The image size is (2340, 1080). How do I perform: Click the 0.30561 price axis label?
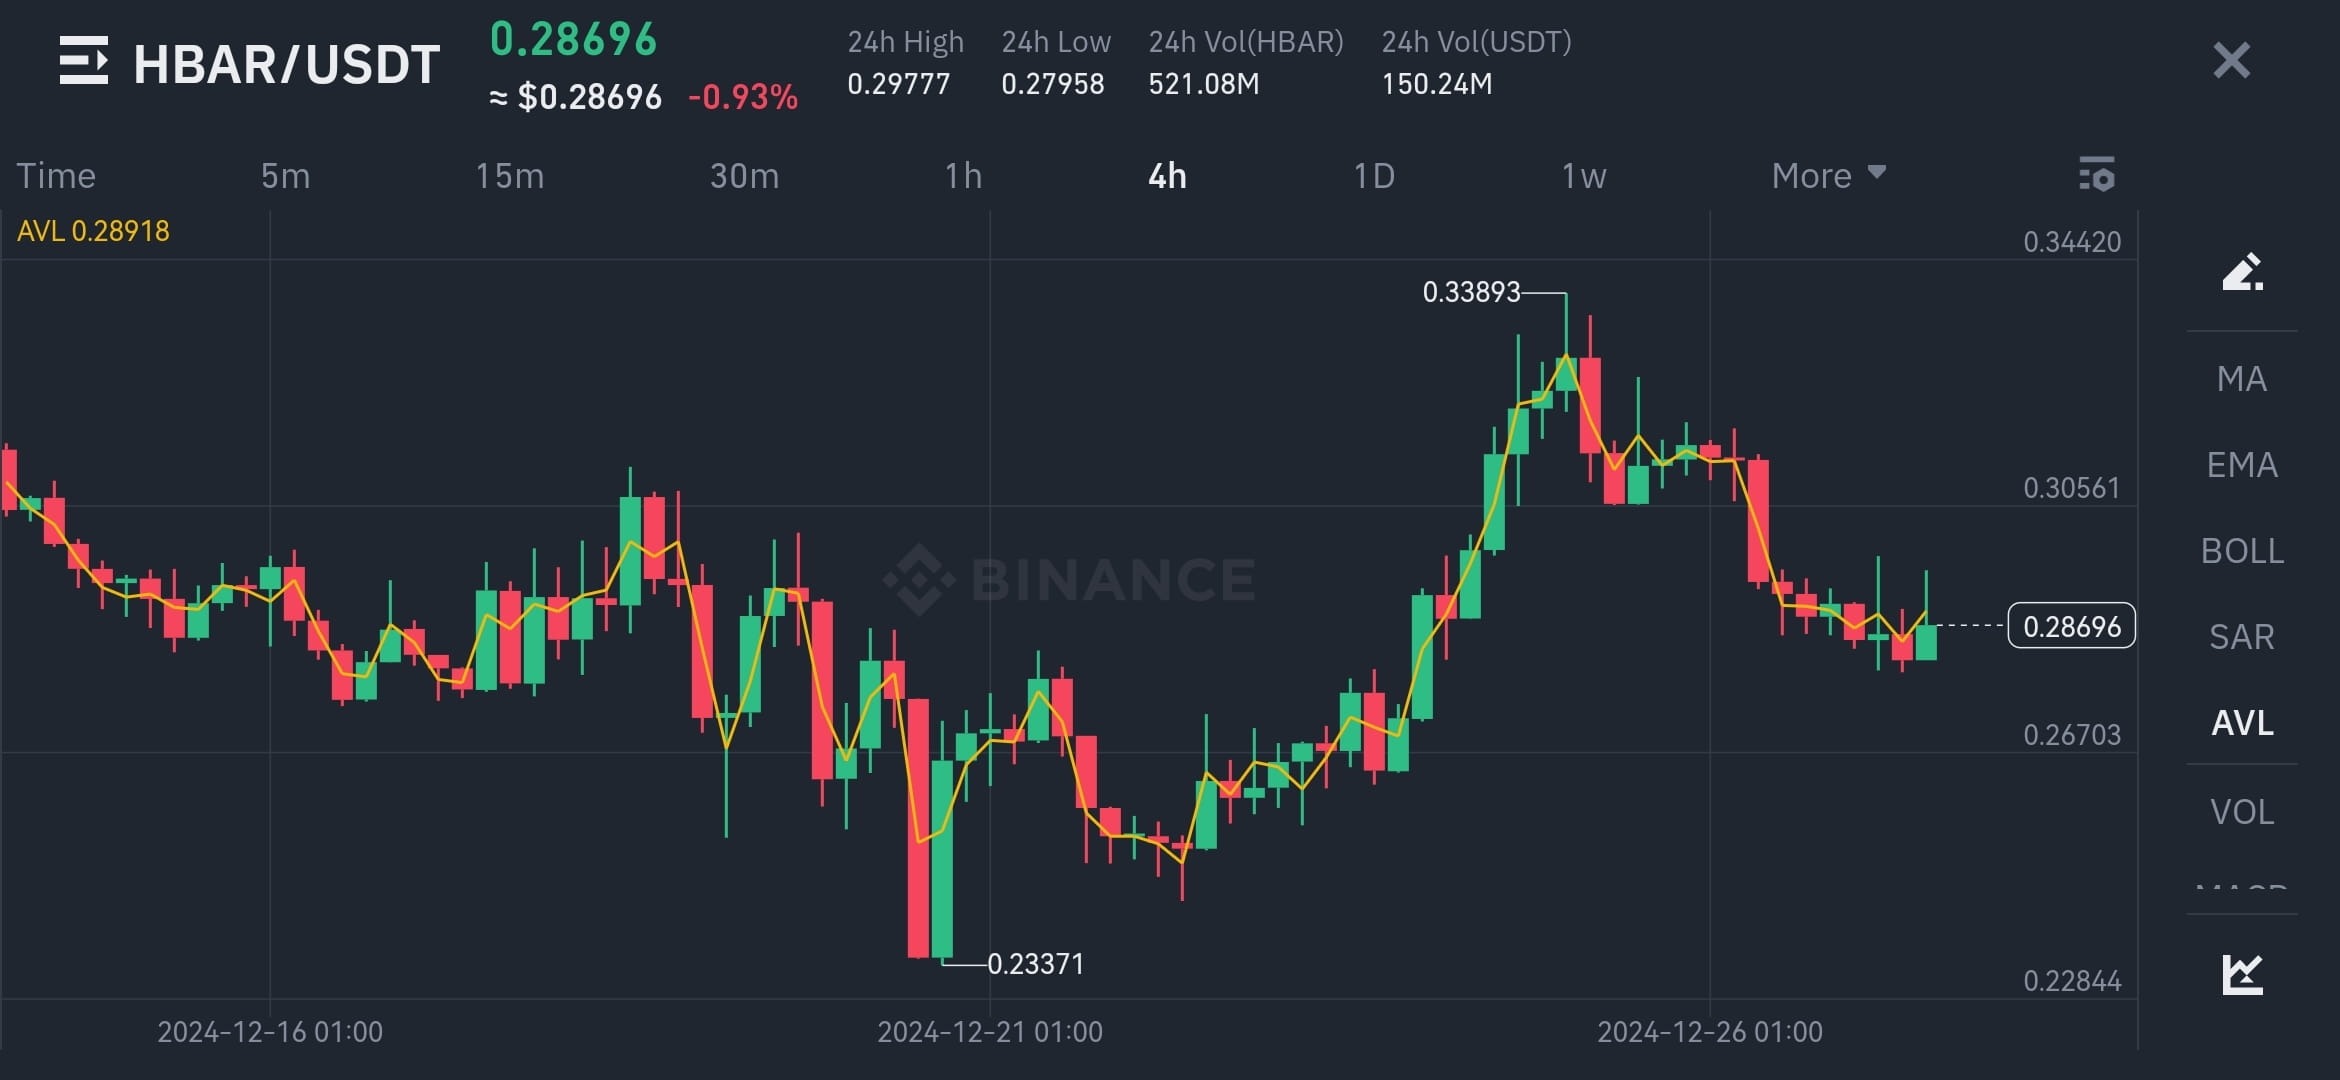tap(2072, 488)
